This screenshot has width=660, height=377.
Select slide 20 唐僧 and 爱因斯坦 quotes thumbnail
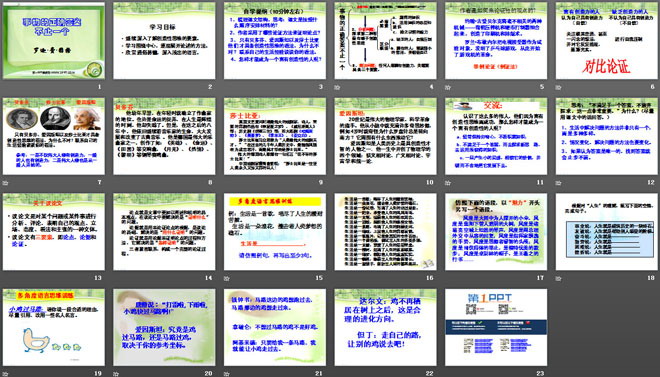(x=164, y=327)
